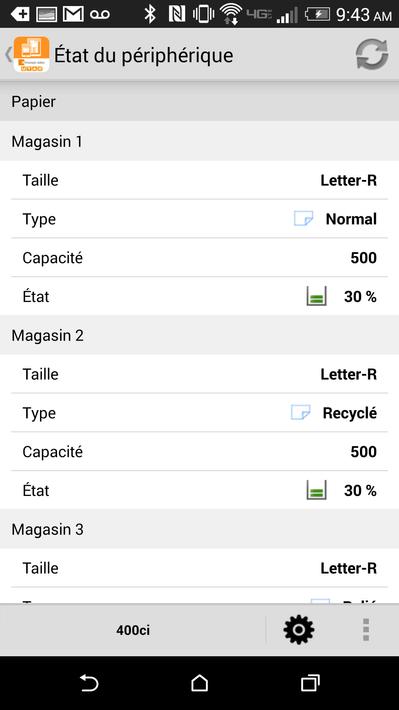
Task: Open the recent apps button
Action: coord(310,683)
